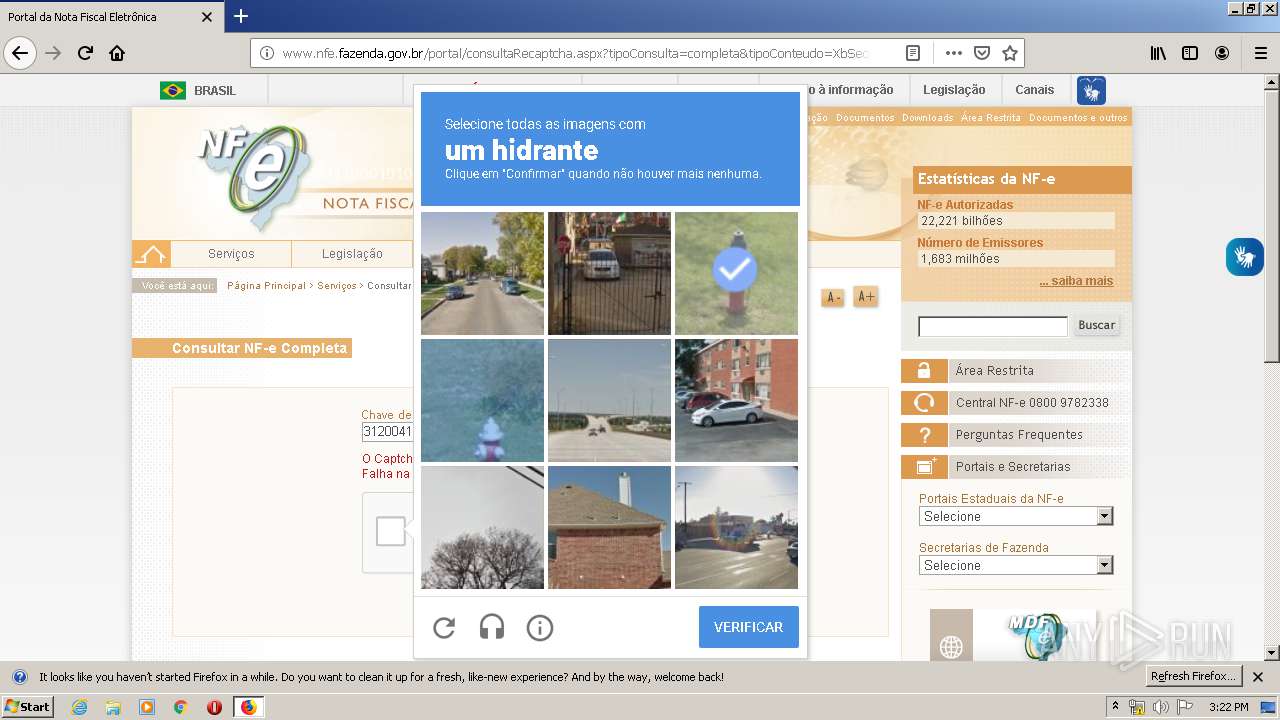Decrease font size with A- button
The width and height of the screenshot is (1280, 720).
click(832, 297)
